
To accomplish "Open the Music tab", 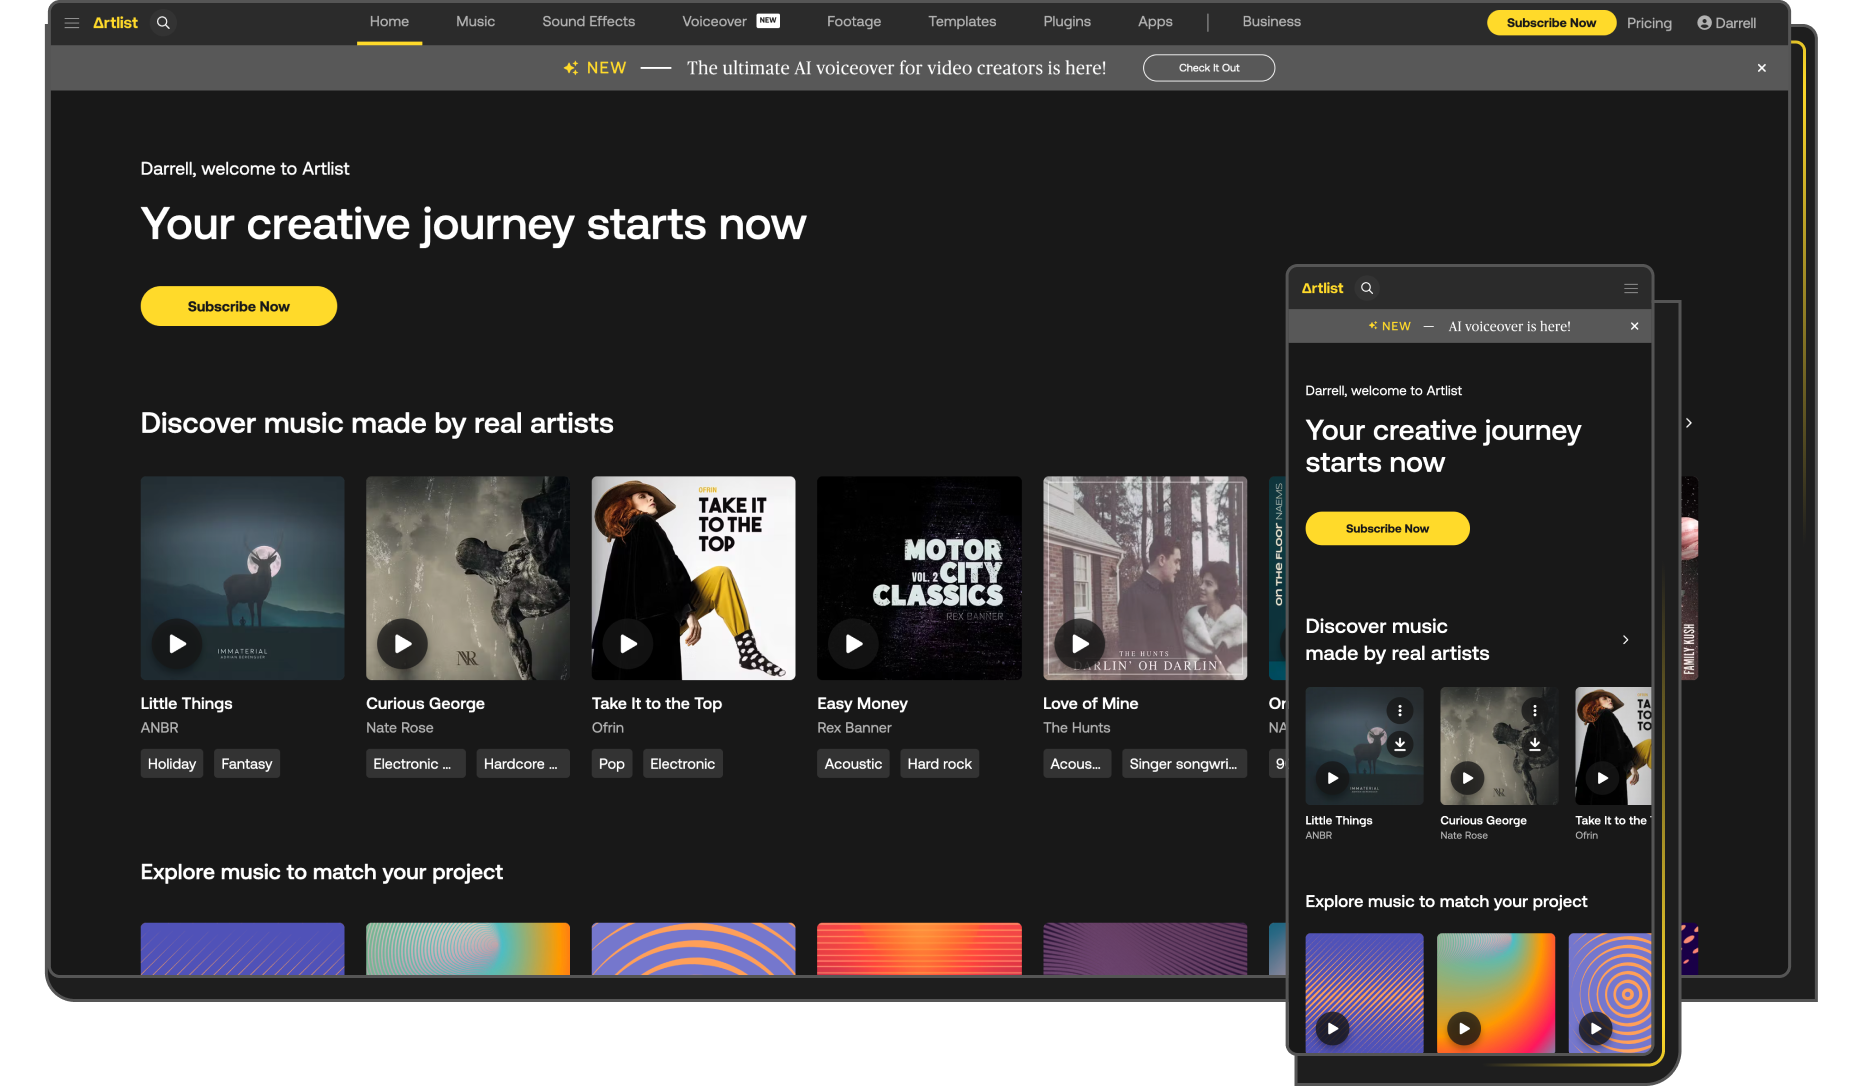I will [x=475, y=22].
